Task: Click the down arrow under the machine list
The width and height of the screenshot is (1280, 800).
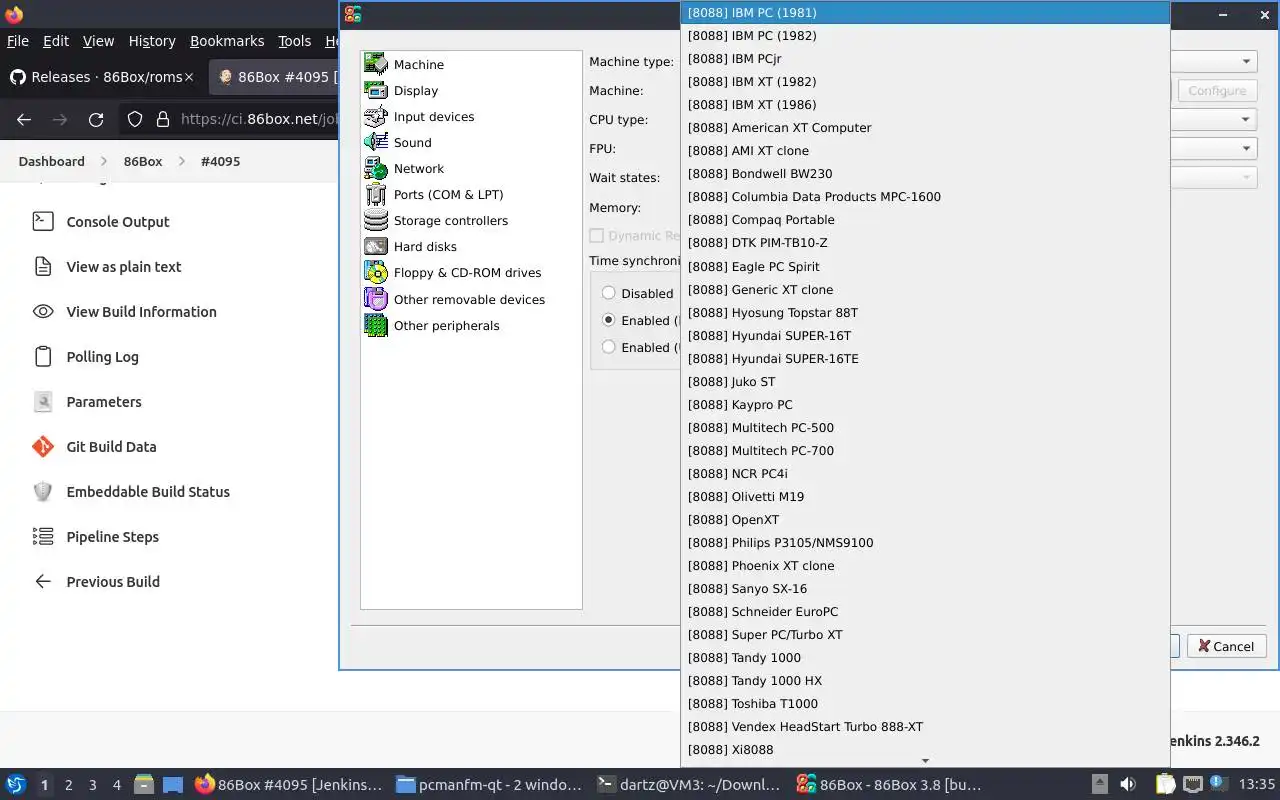Action: click(x=925, y=761)
